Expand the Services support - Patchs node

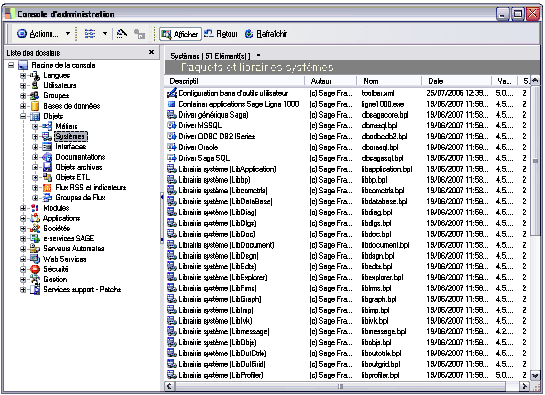[23, 290]
